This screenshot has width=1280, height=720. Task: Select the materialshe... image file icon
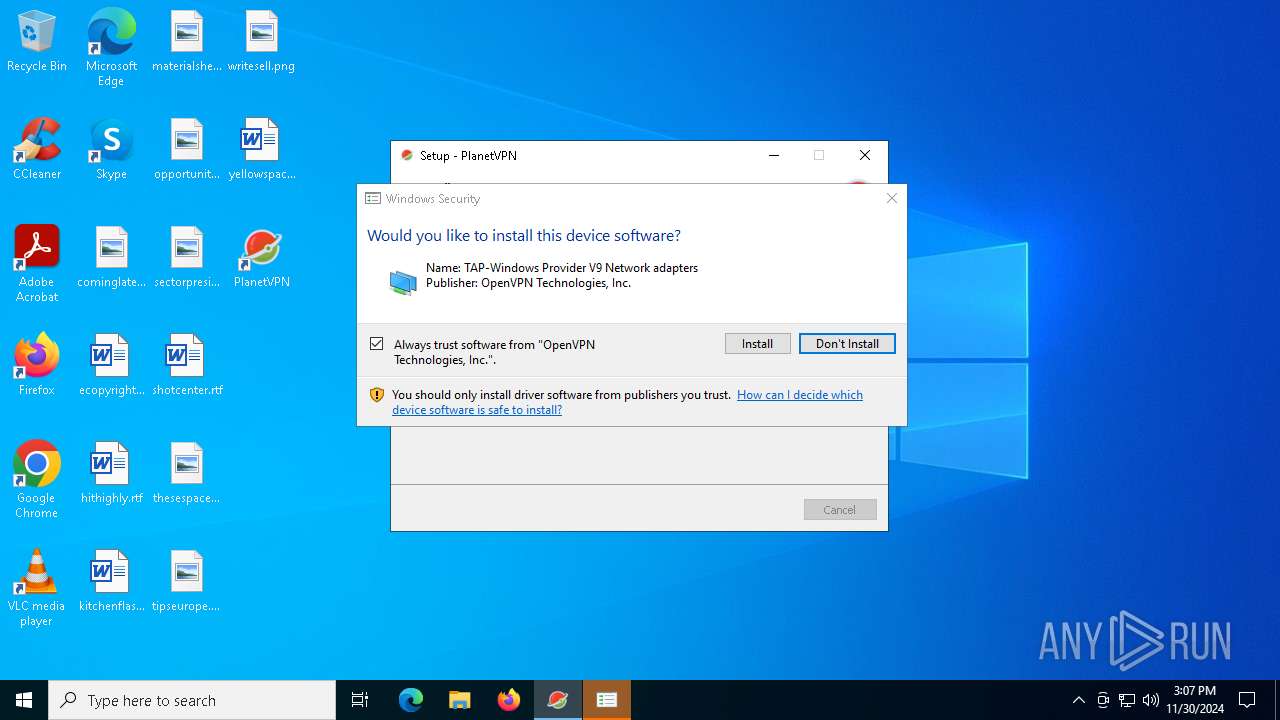point(187,42)
